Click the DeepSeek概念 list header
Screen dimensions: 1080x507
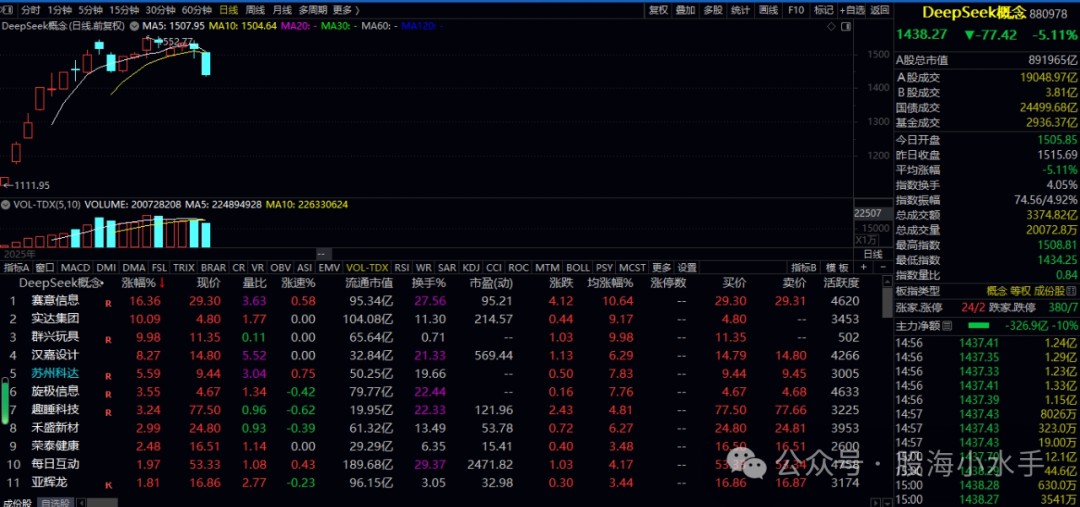point(61,283)
